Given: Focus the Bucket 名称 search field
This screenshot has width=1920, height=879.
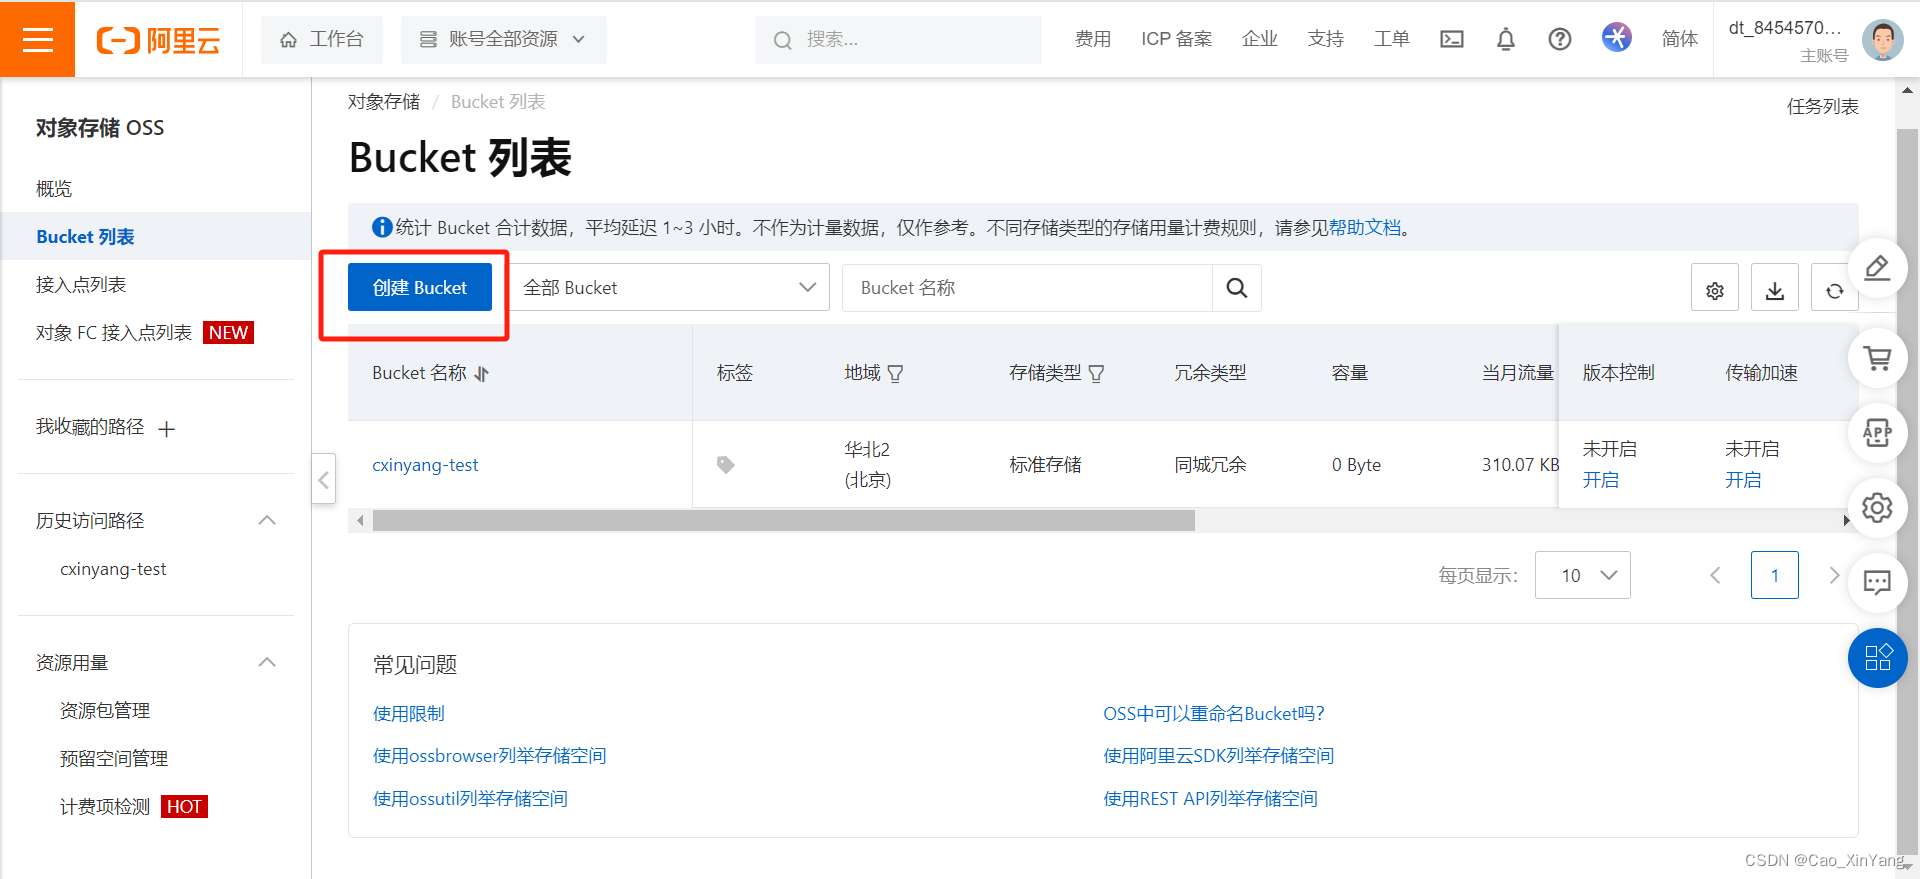Looking at the screenshot, I should coord(1027,288).
